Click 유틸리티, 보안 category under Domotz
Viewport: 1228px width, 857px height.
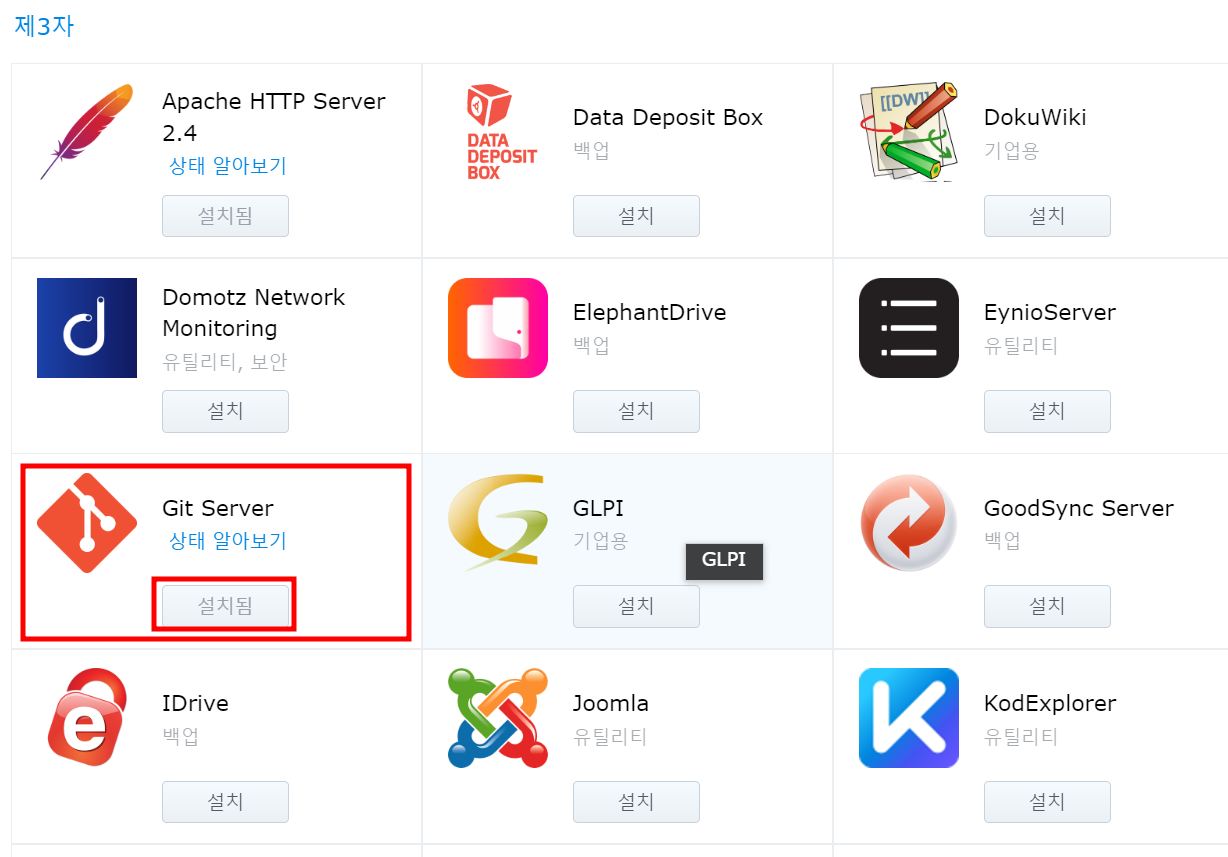(x=225, y=362)
